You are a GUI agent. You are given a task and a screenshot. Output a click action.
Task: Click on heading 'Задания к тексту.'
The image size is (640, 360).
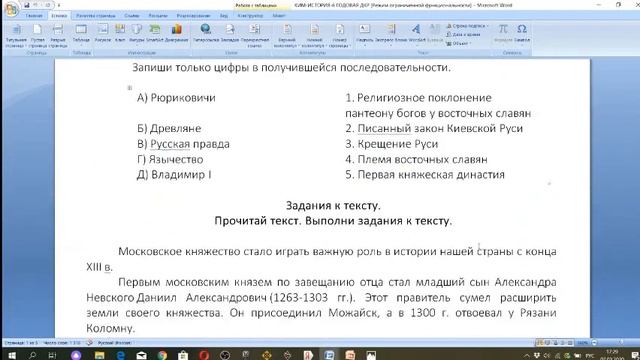tap(333, 205)
